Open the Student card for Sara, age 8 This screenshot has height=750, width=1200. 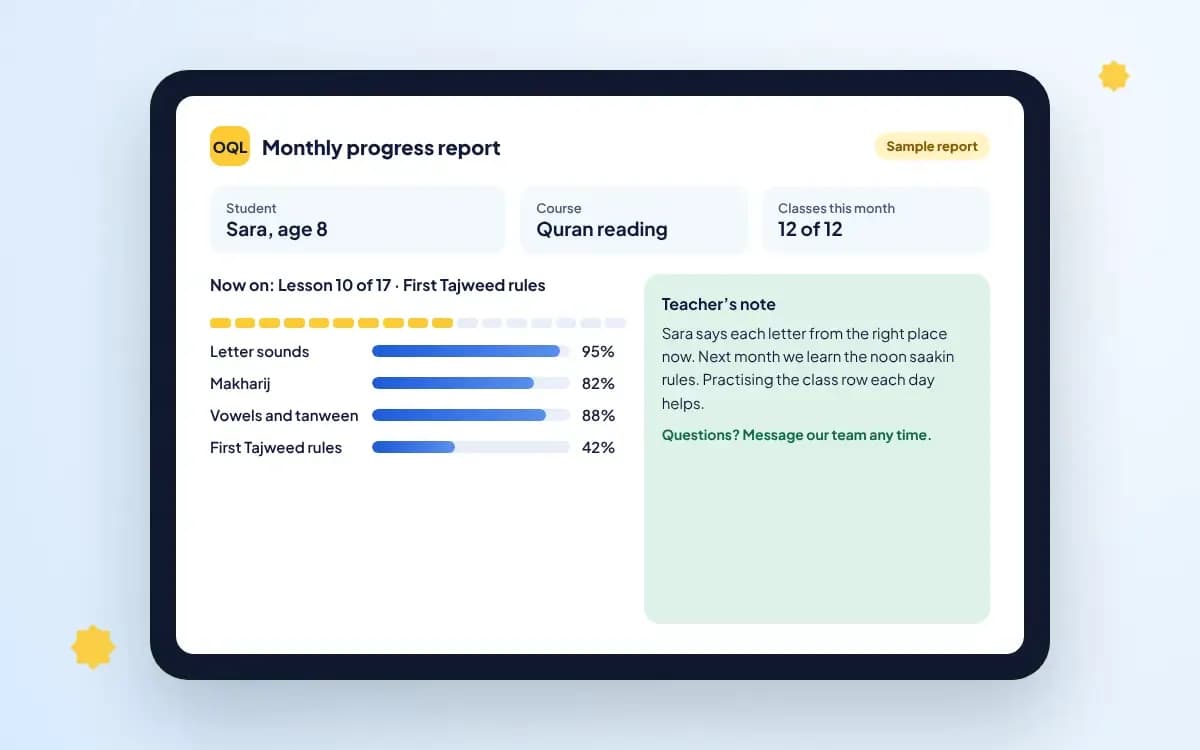[358, 220]
